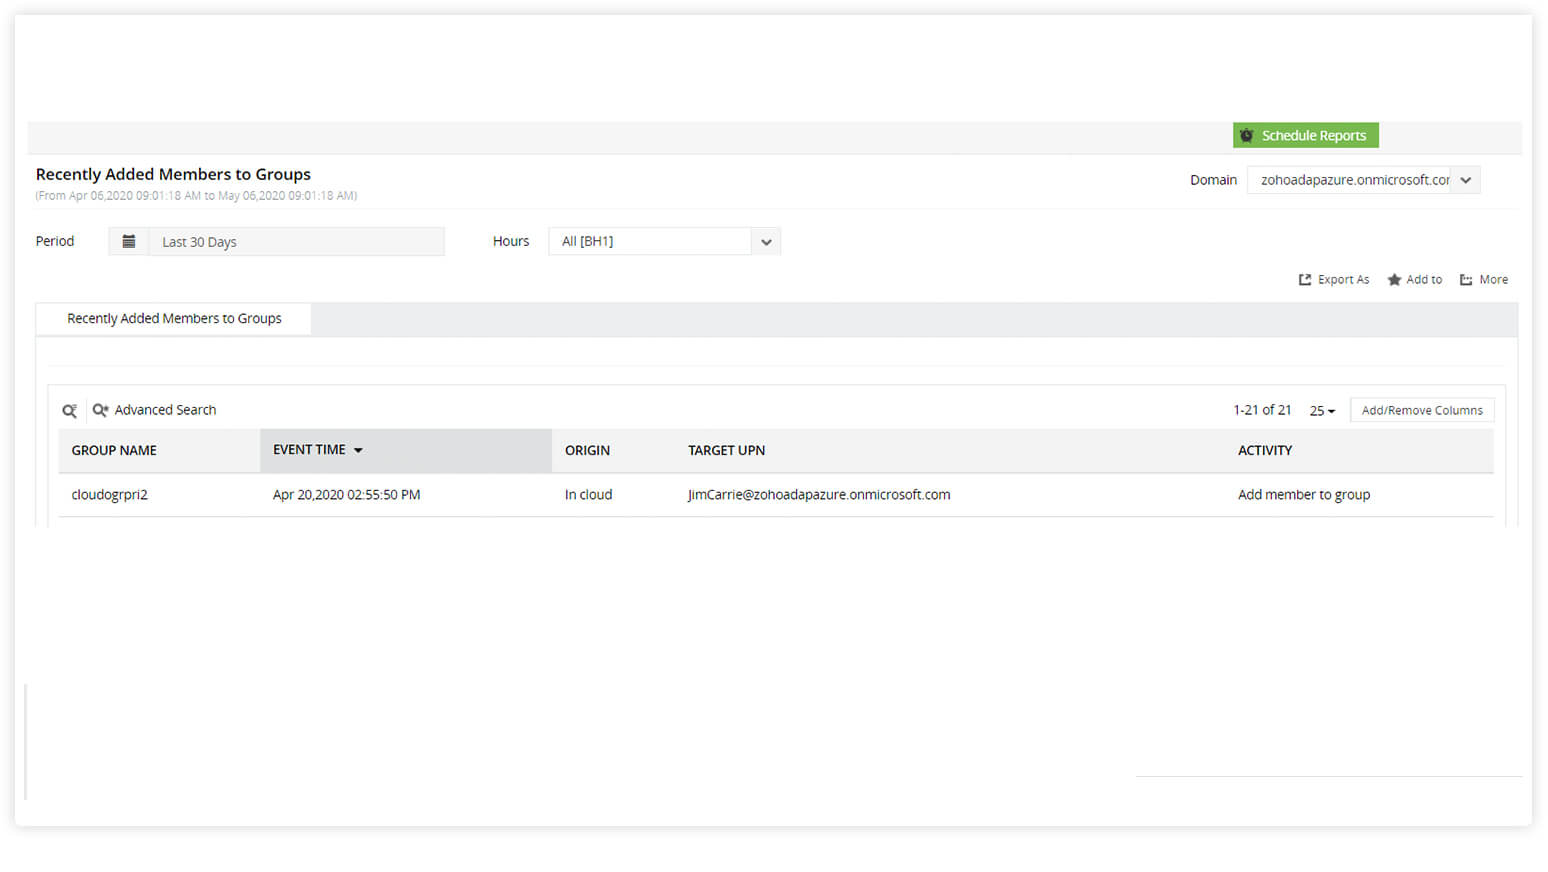Open the Domain dropdown

[x=1466, y=180]
